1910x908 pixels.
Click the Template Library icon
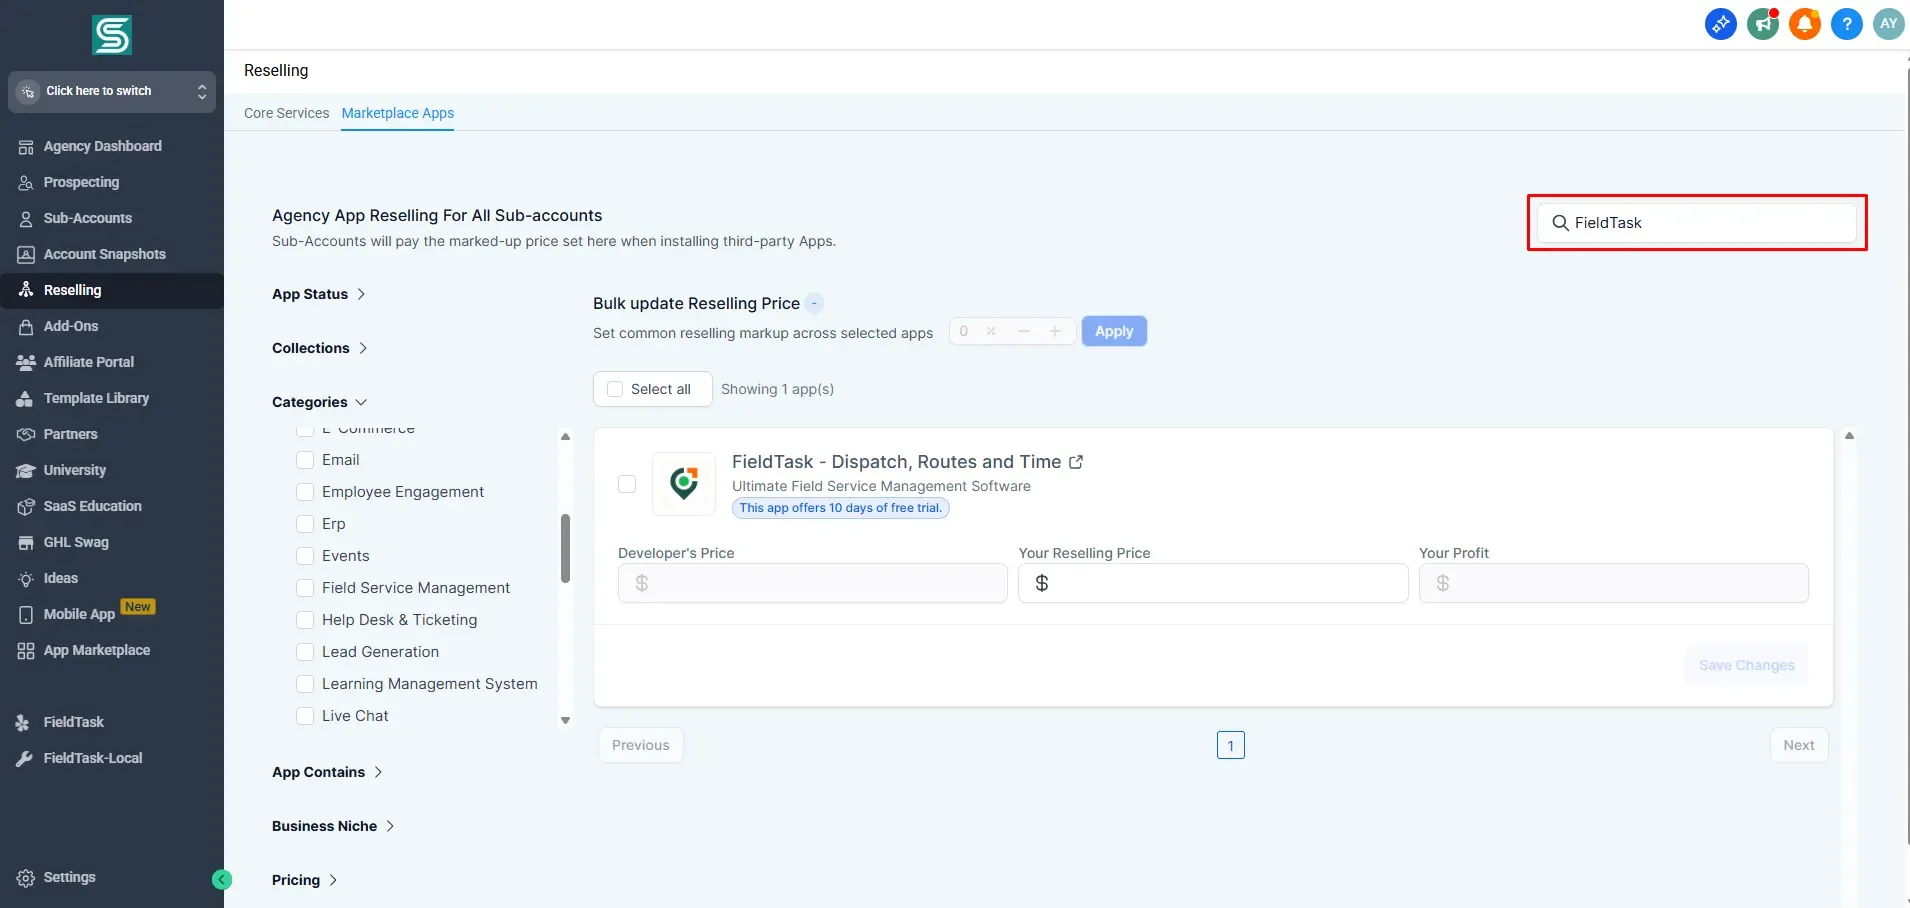click(x=26, y=399)
